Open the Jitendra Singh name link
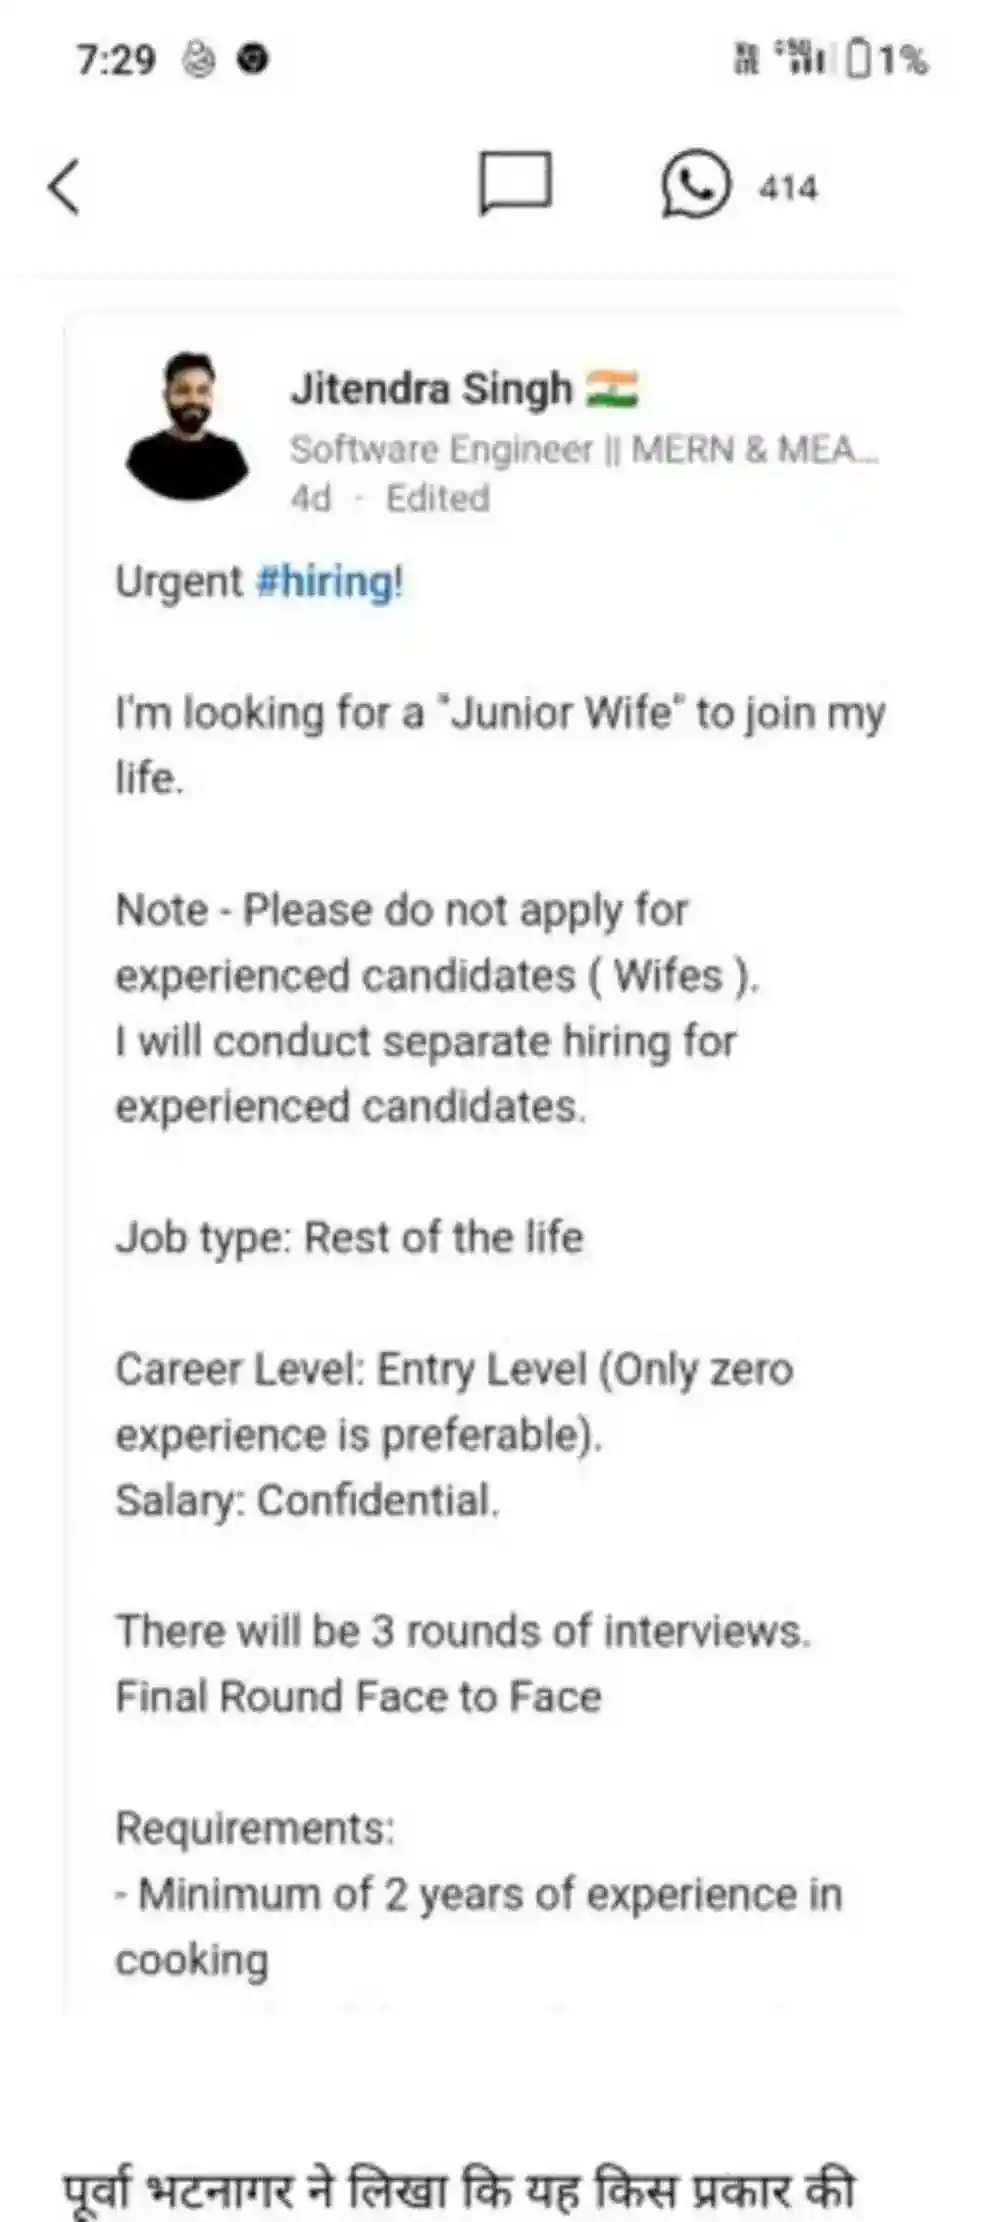This screenshot has height=2222, width=1000. [x=431, y=389]
